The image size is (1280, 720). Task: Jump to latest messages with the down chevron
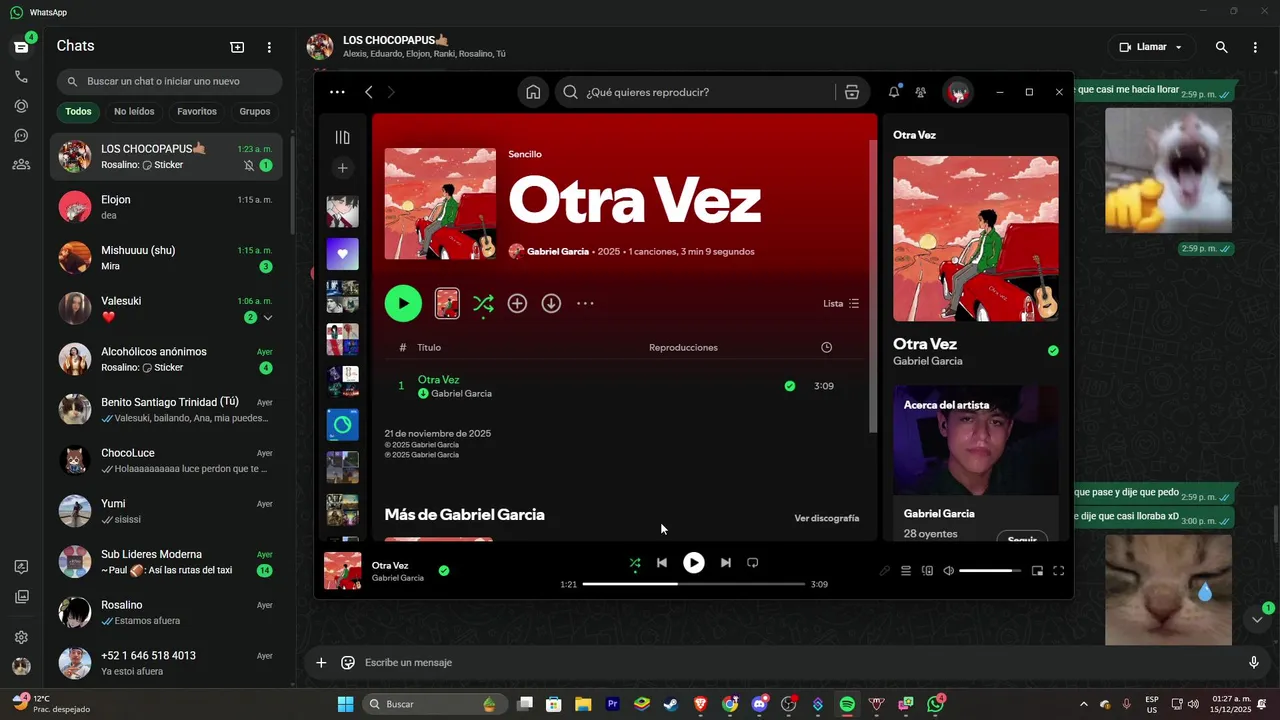1257,620
